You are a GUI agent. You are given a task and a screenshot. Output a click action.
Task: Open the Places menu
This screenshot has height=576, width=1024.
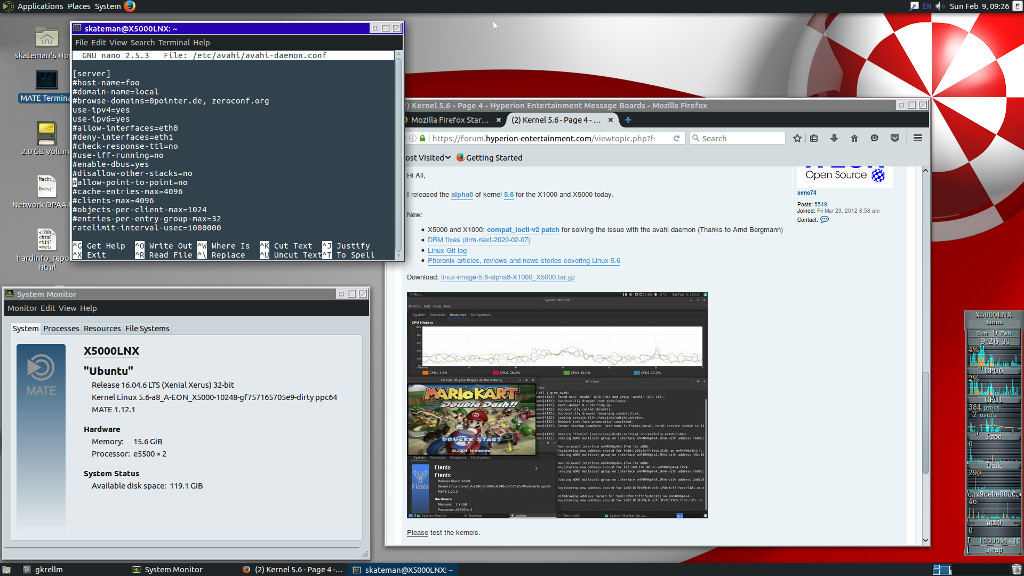click(79, 6)
